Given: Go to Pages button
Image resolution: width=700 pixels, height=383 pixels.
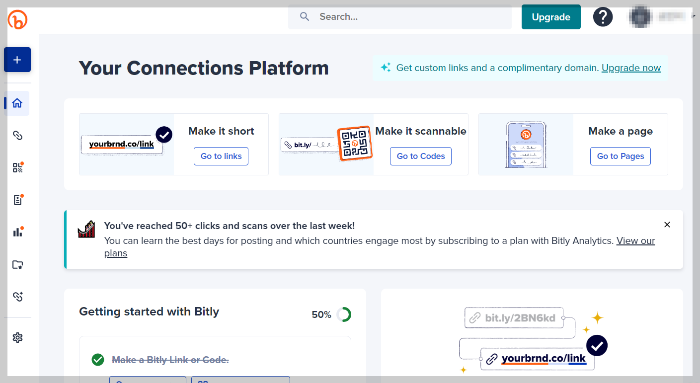Looking at the screenshot, I should (x=621, y=156).
